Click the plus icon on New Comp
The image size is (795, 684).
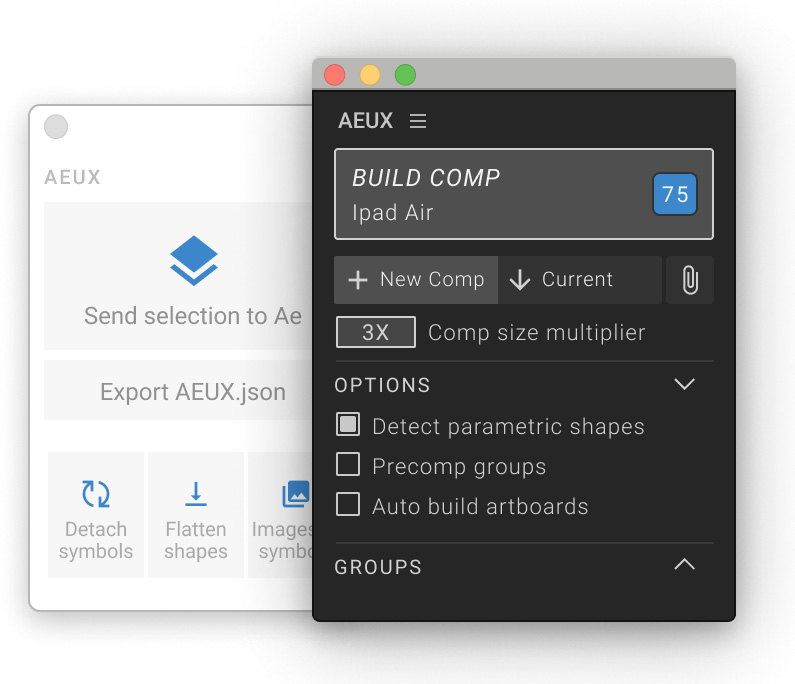click(358, 280)
